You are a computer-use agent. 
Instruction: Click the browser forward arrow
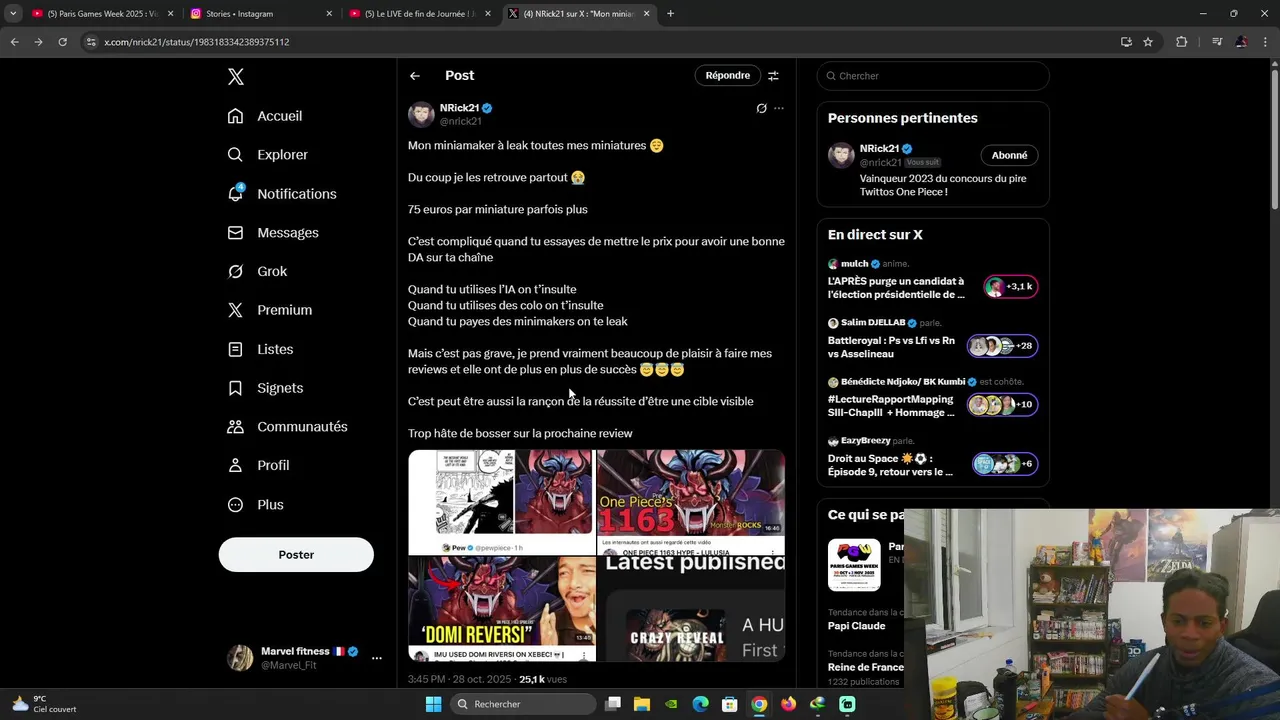38,42
